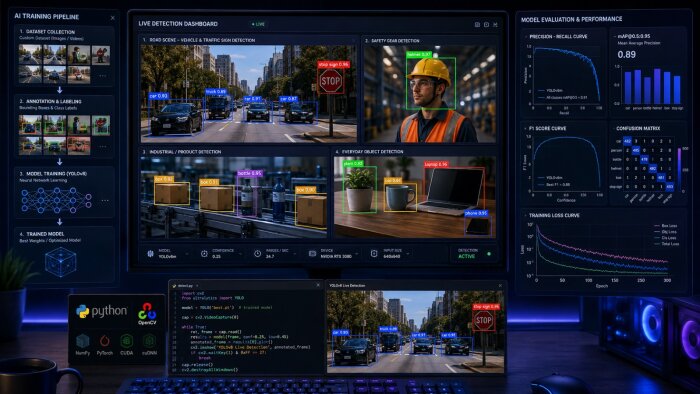Image resolution: width=700 pixels, height=394 pixels.
Task: Open the Confidence 0.25 dropdown
Action: click(x=240, y=254)
